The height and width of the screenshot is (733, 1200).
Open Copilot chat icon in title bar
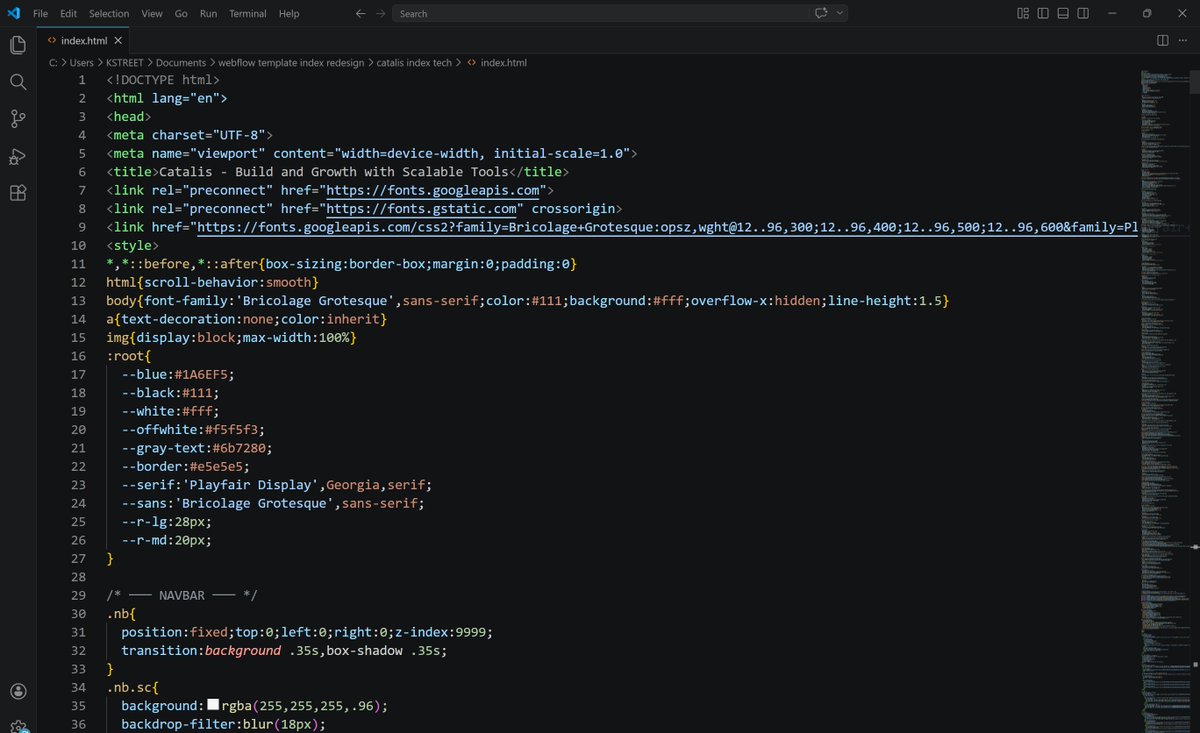pyautogui.click(x=822, y=13)
